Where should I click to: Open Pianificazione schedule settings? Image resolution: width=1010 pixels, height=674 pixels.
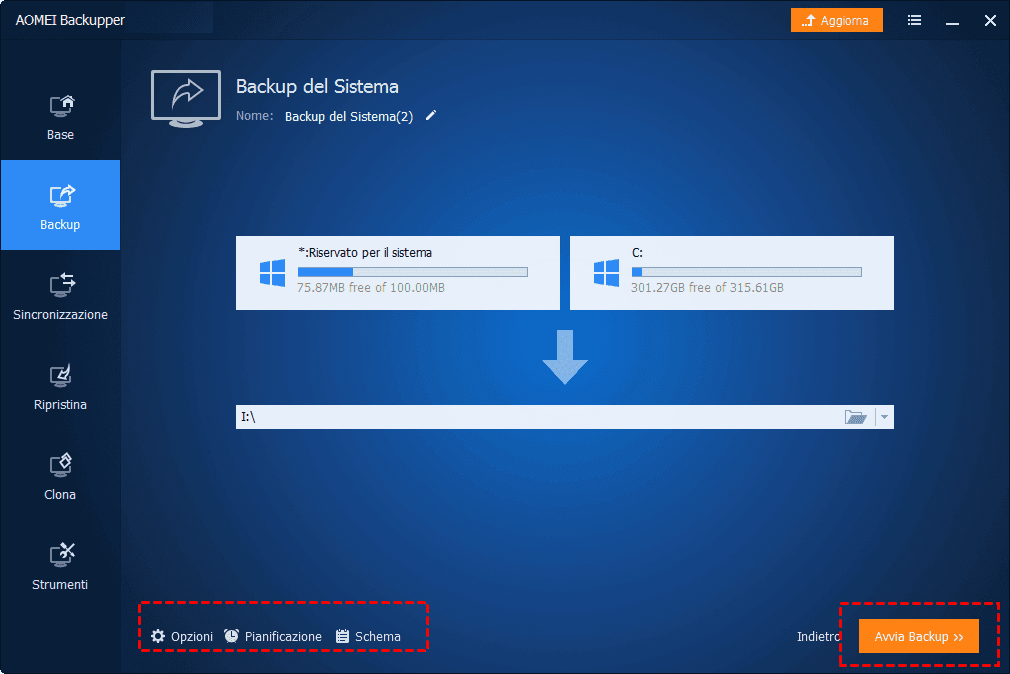click(x=273, y=637)
